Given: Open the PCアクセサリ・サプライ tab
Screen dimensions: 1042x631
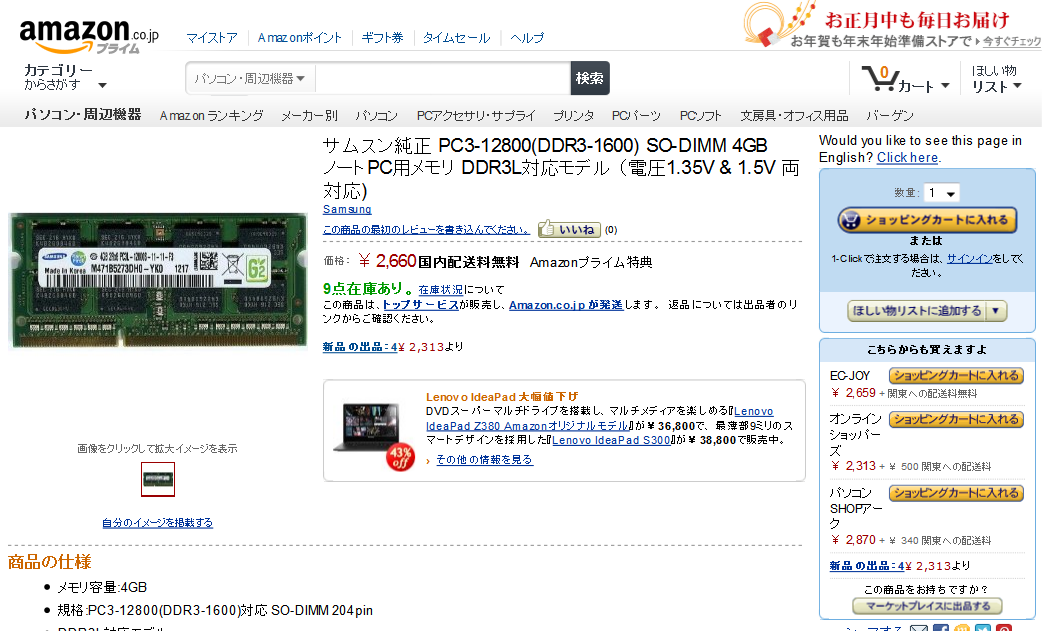Looking at the screenshot, I should [x=476, y=116].
